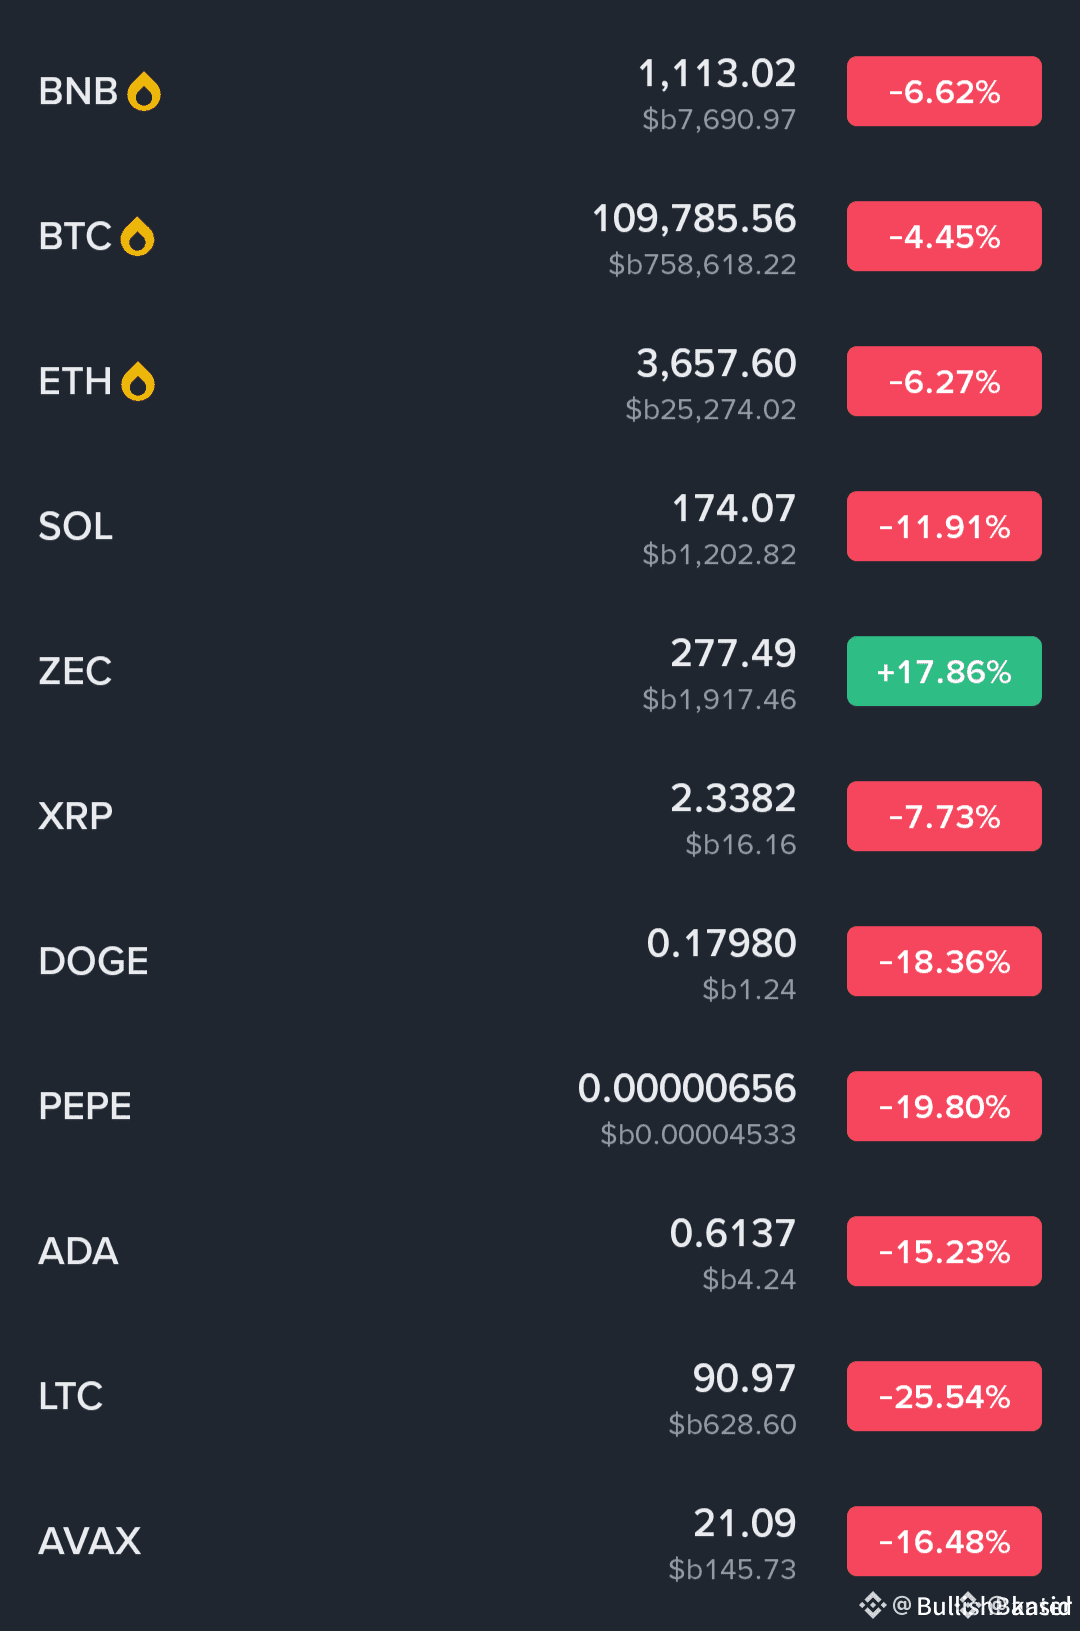Tap the SOL -11.91% change button
1080x1631 pixels.
pyautogui.click(x=944, y=527)
